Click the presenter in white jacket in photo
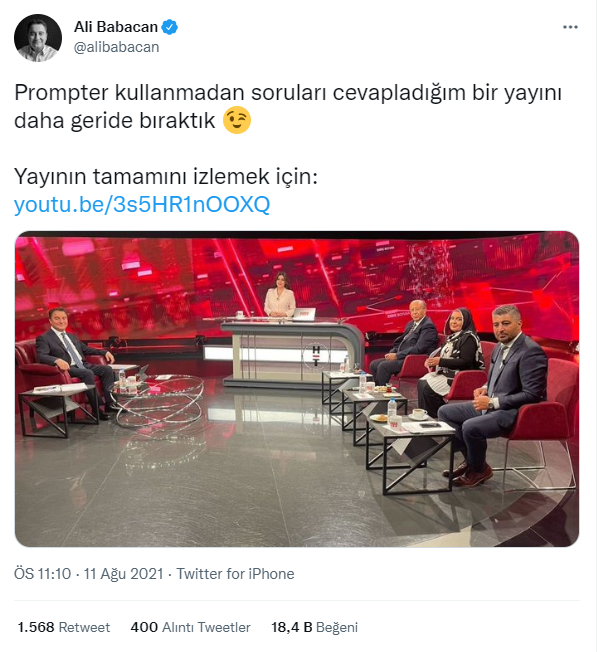 (x=279, y=295)
